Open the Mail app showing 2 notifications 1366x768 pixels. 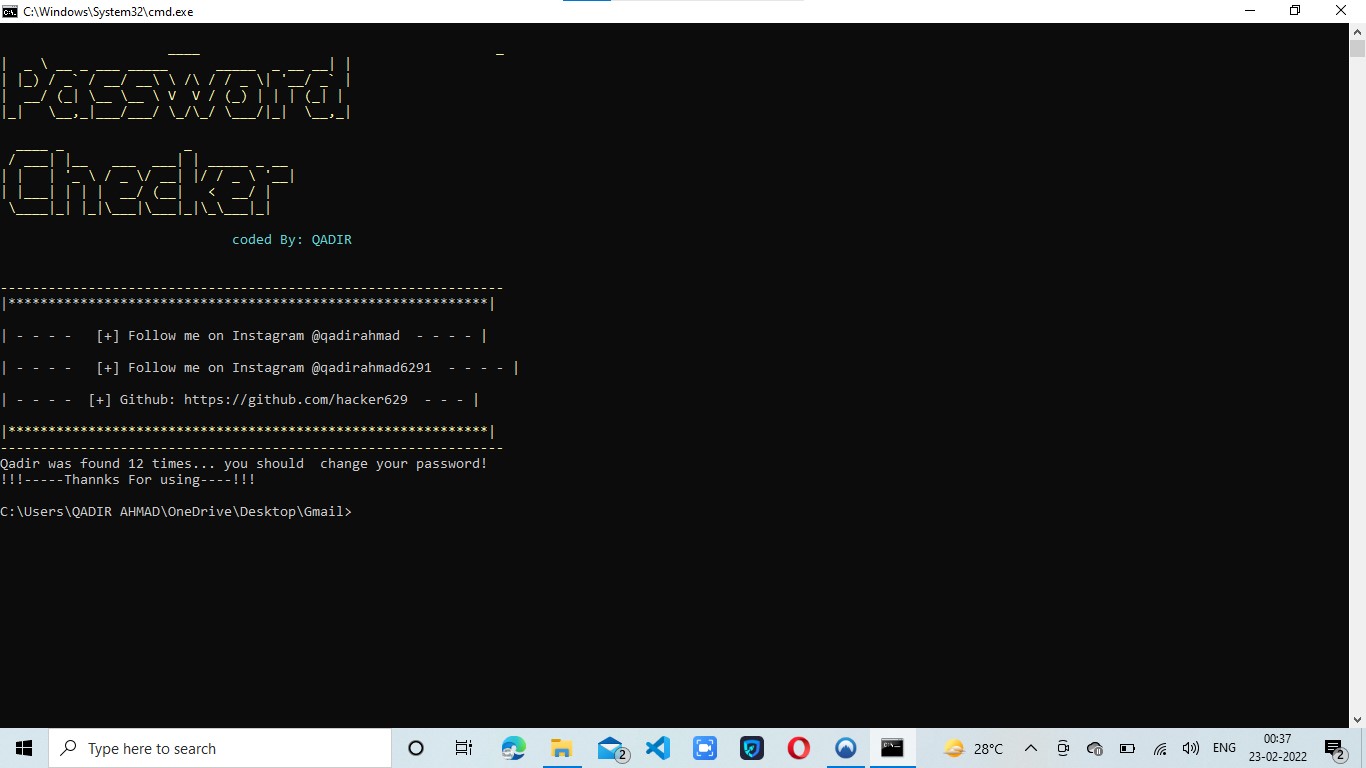click(611, 748)
